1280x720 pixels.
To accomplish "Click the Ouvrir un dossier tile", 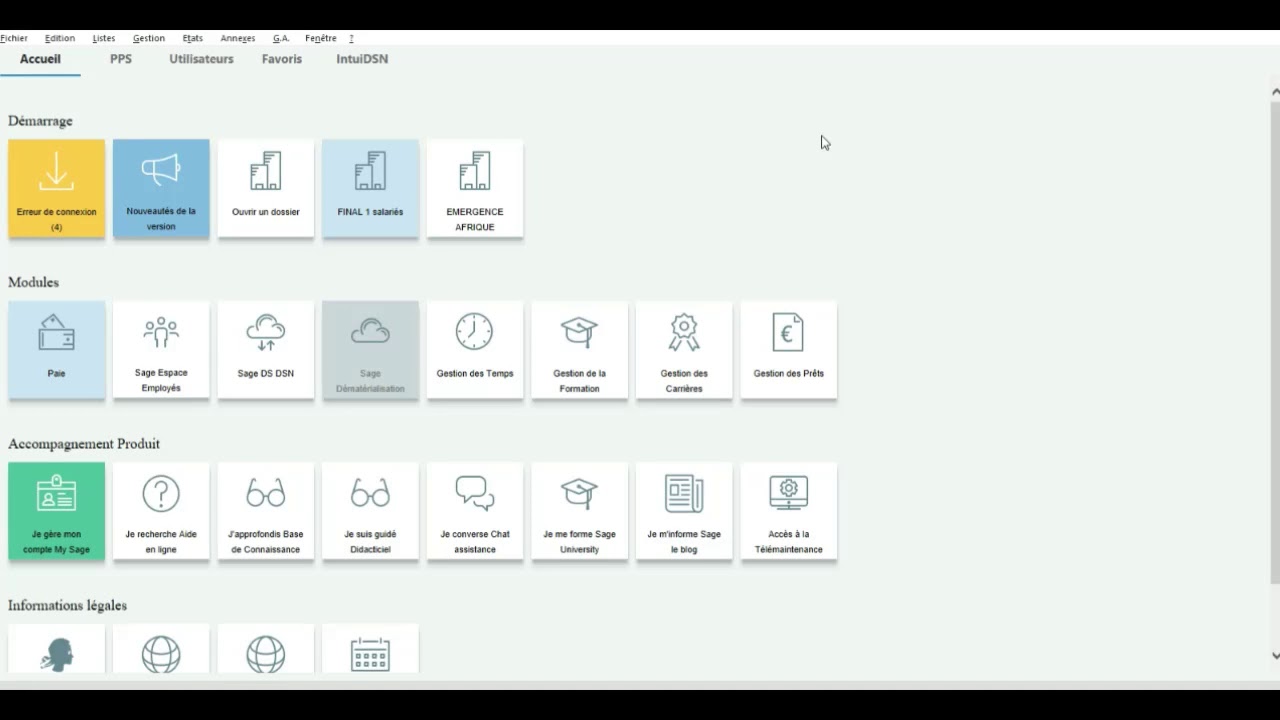I will (x=266, y=188).
